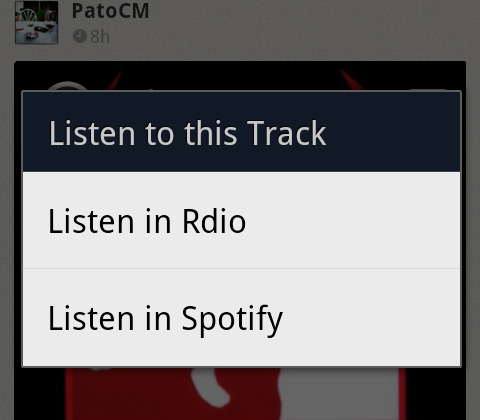Click the 8h timestamp text
The width and height of the screenshot is (480, 420).
(x=100, y=36)
